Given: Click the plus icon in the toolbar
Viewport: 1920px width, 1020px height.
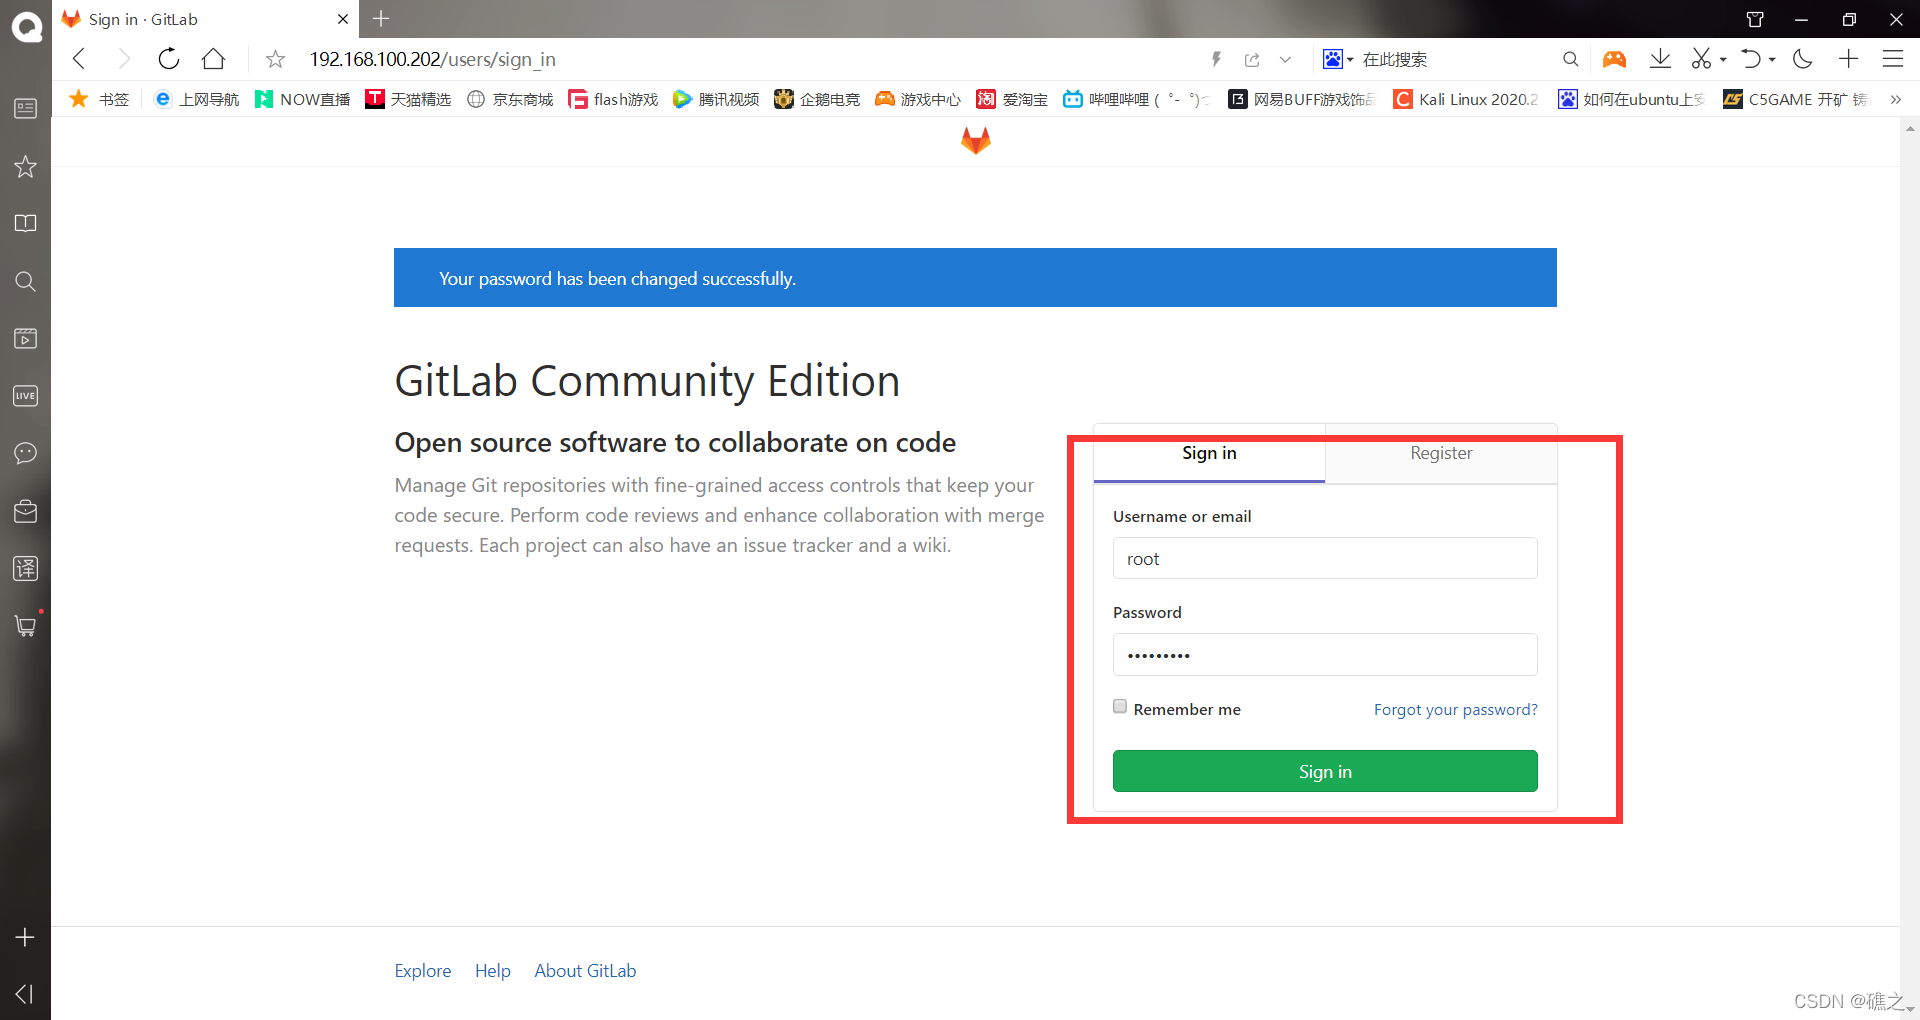Looking at the screenshot, I should pos(1848,59).
